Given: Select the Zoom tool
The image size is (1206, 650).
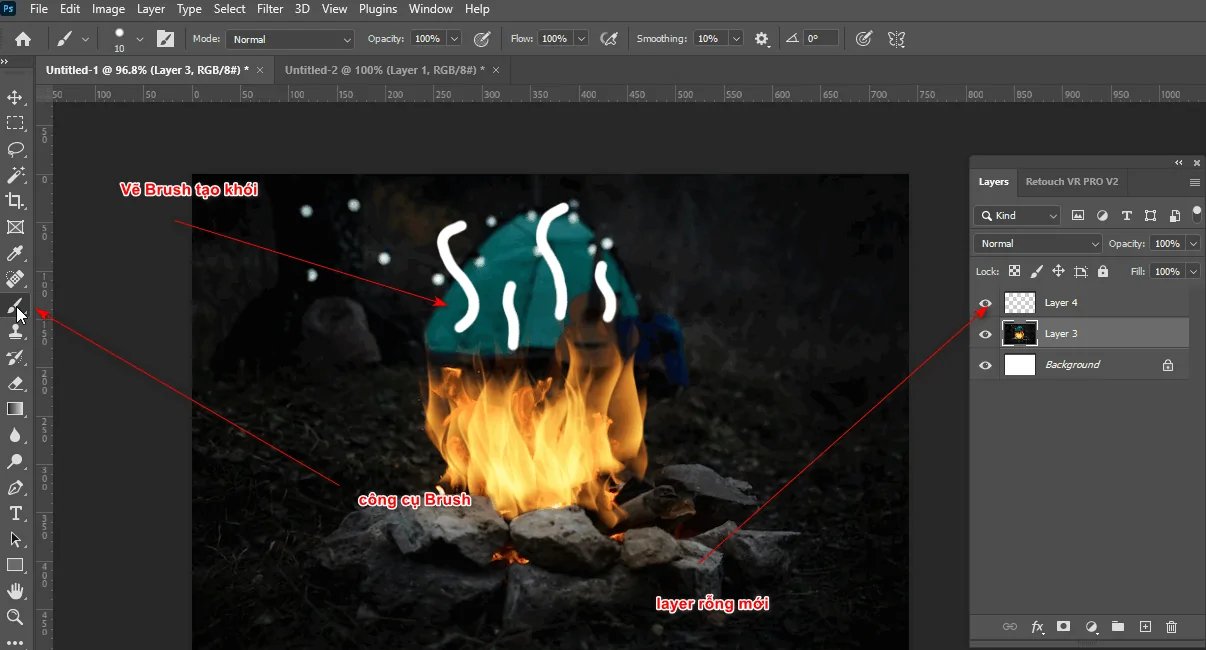Looking at the screenshot, I should (x=15, y=616).
